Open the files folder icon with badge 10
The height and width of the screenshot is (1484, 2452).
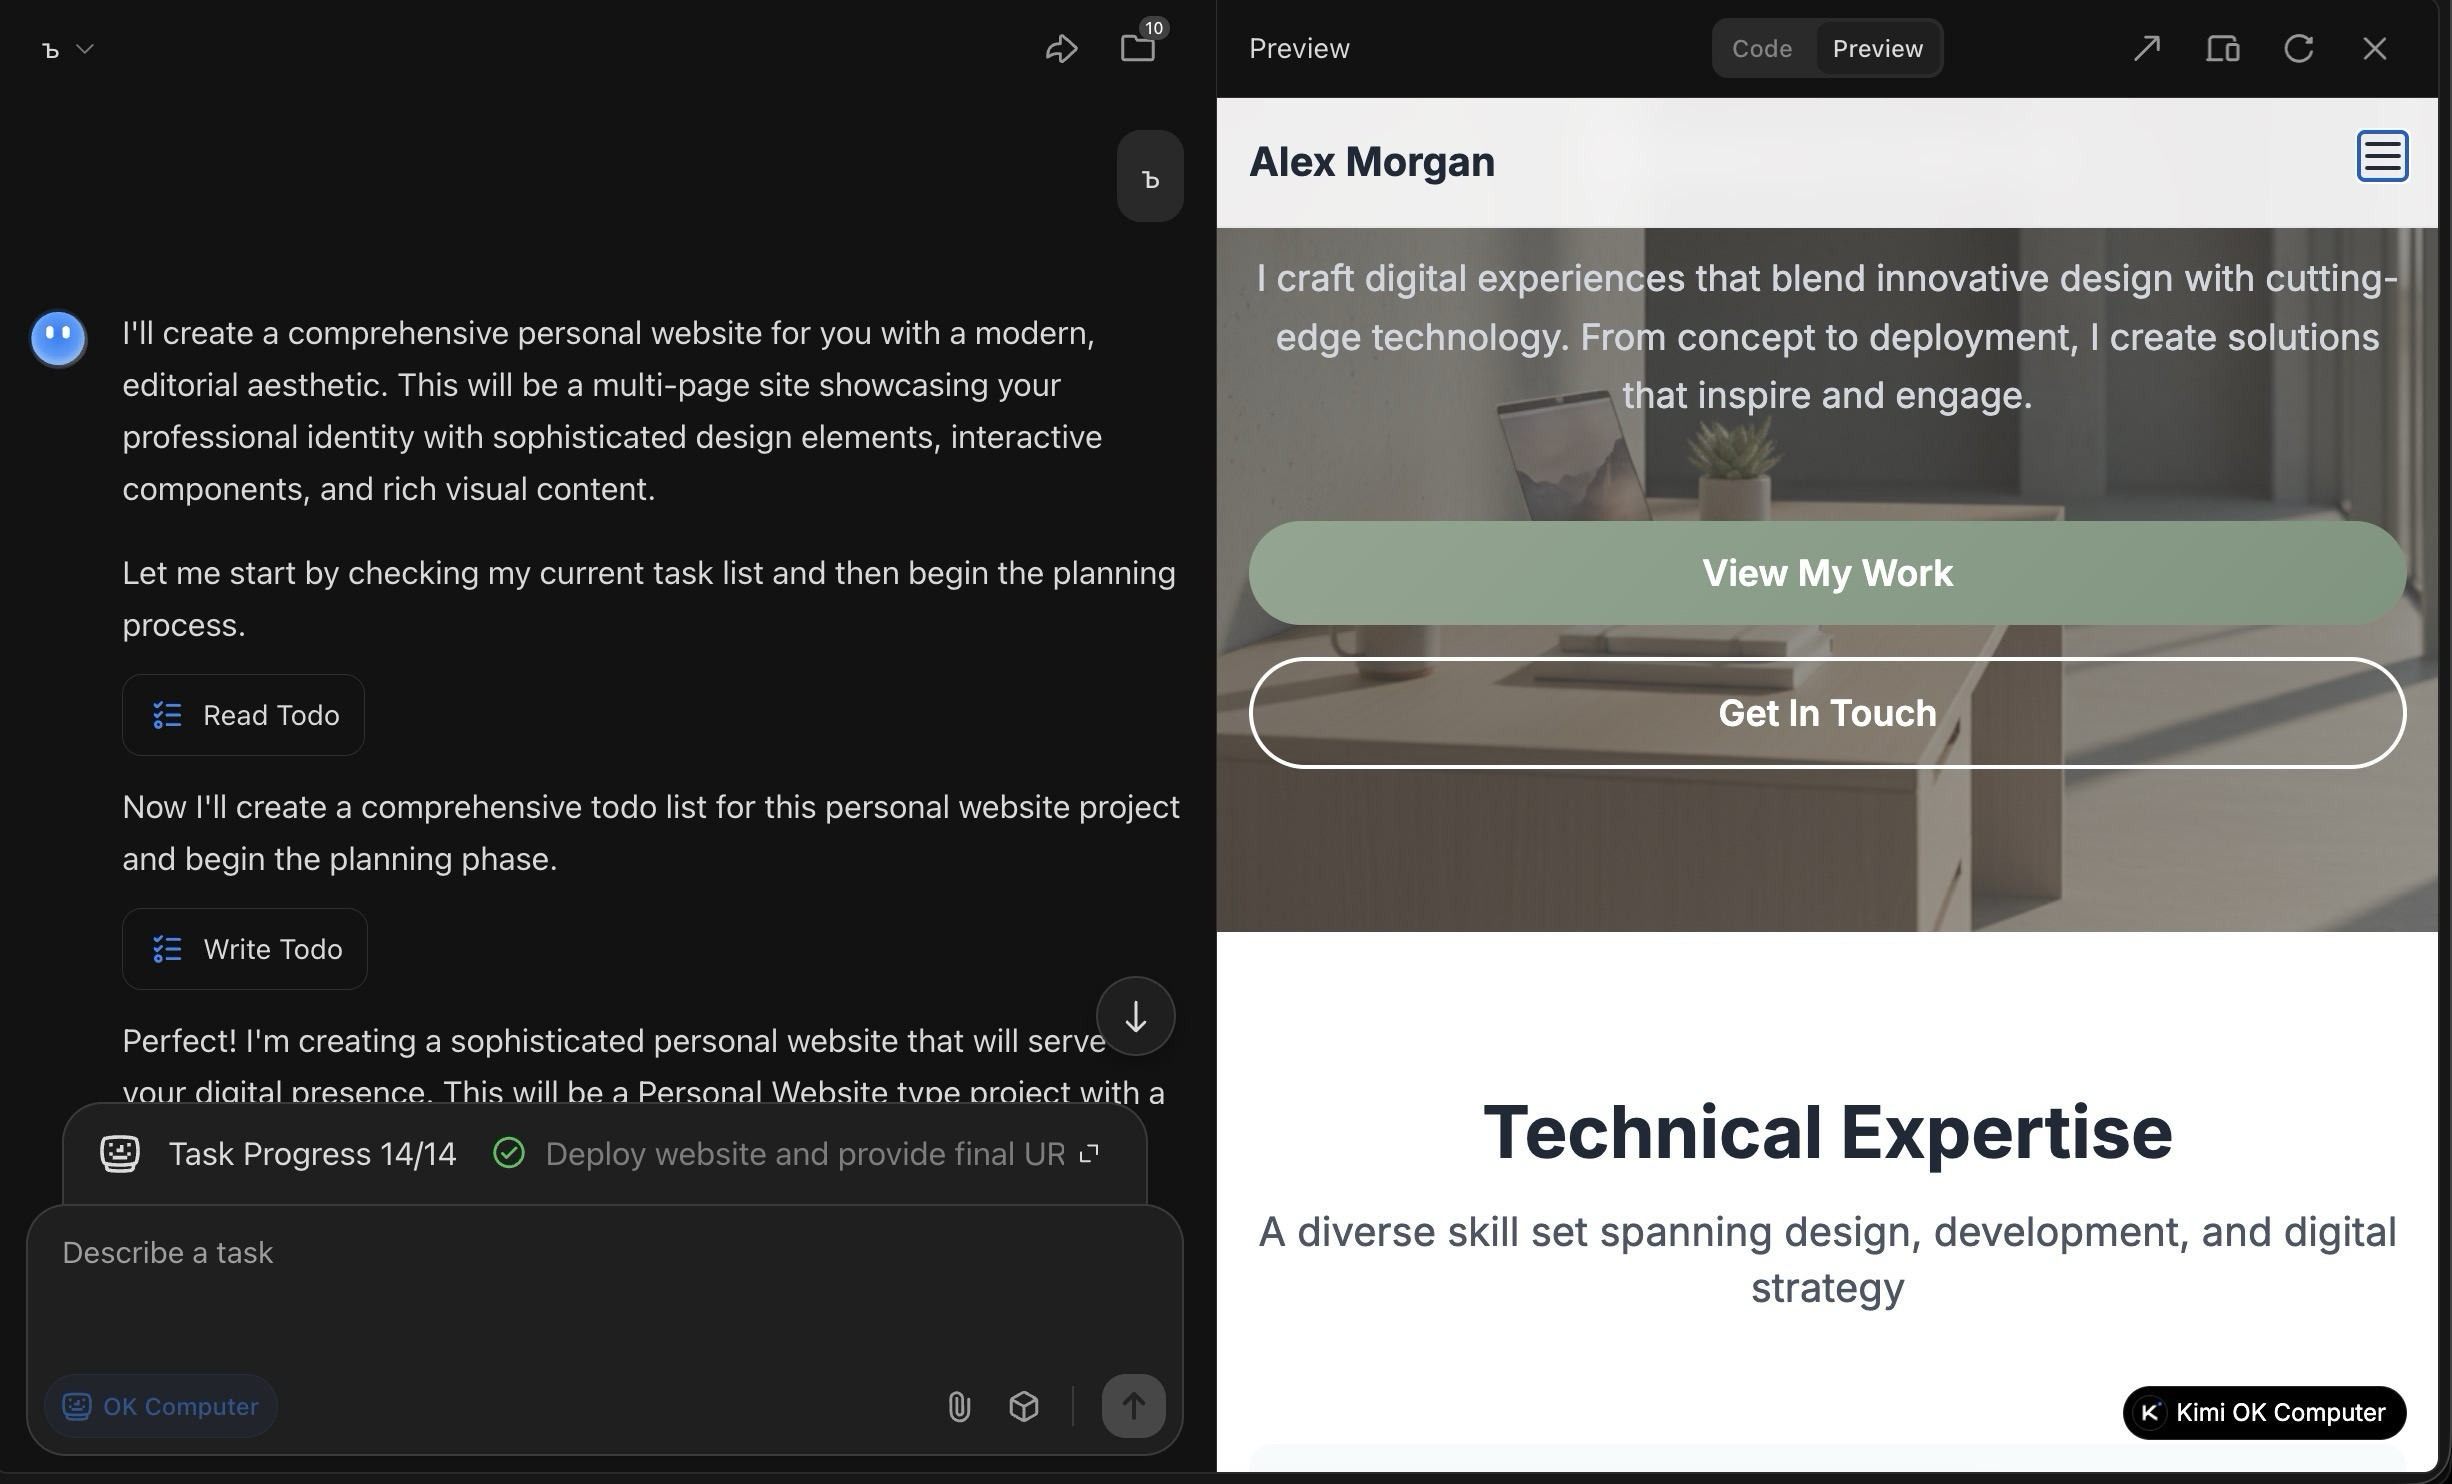tap(1138, 47)
